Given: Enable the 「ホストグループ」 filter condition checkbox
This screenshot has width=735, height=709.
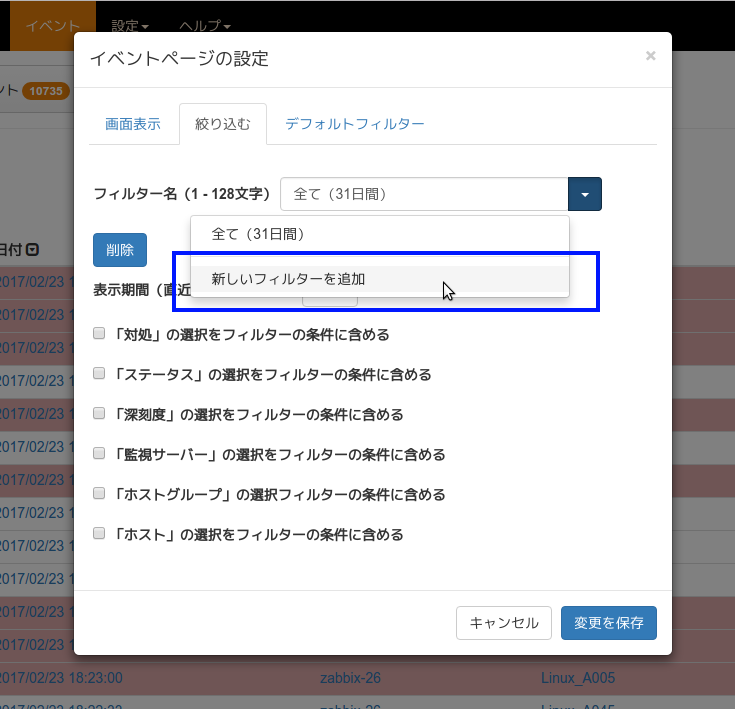Looking at the screenshot, I should click(99, 494).
